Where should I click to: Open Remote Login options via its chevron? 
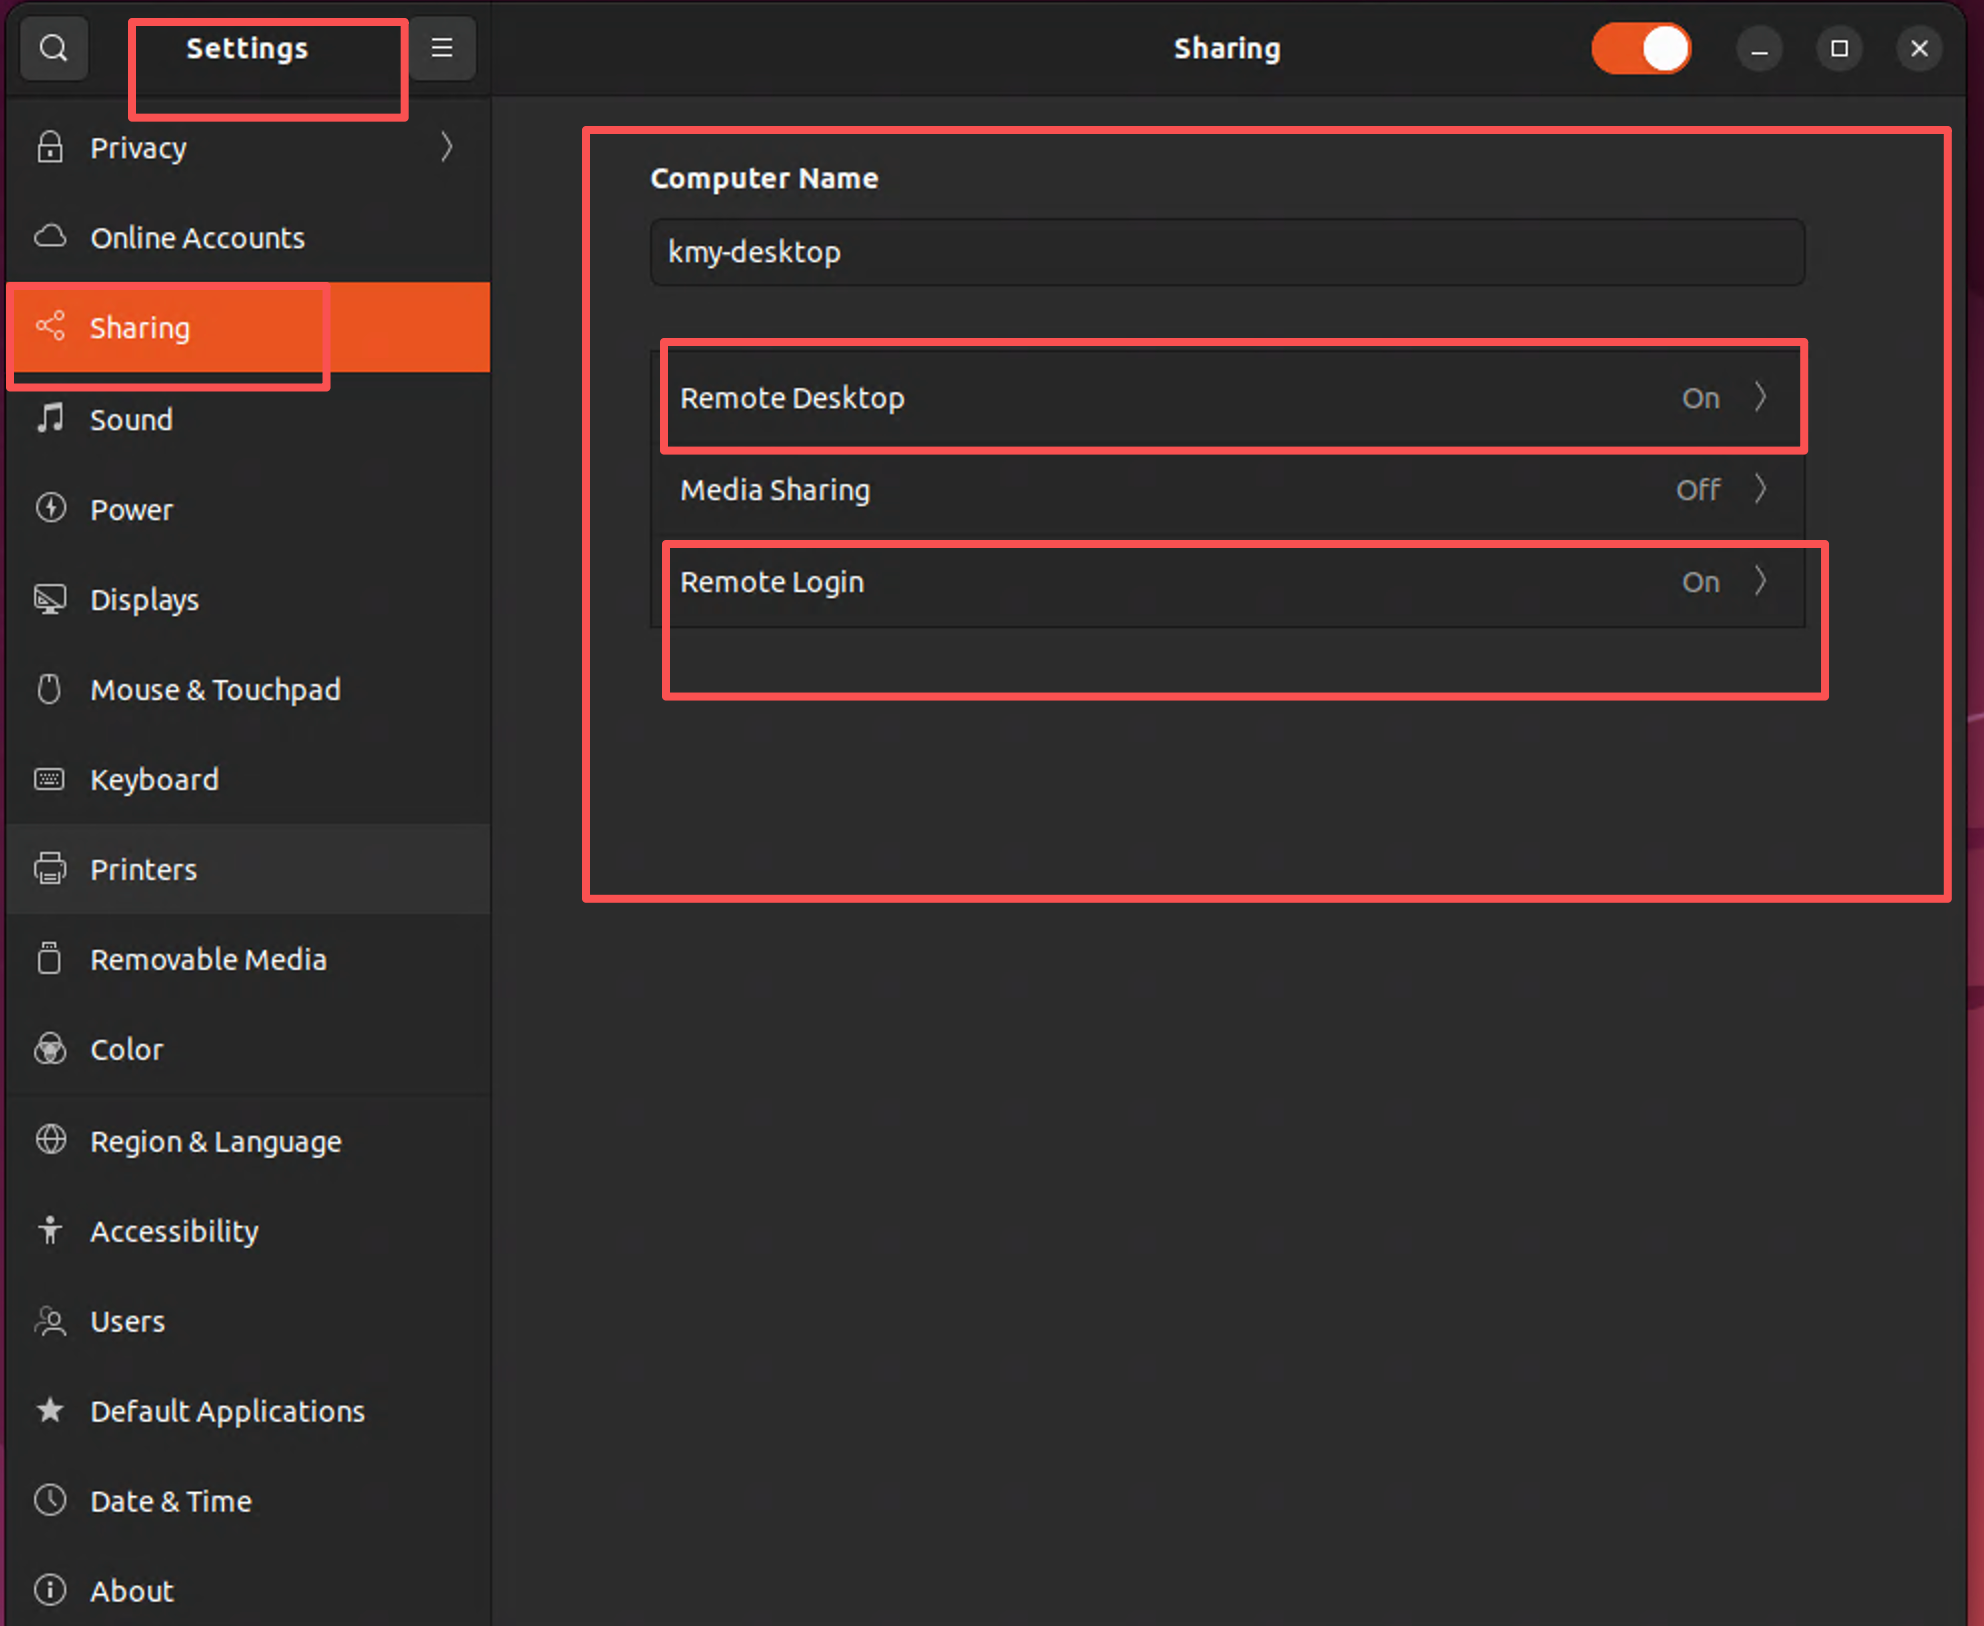pyautogui.click(x=1761, y=581)
